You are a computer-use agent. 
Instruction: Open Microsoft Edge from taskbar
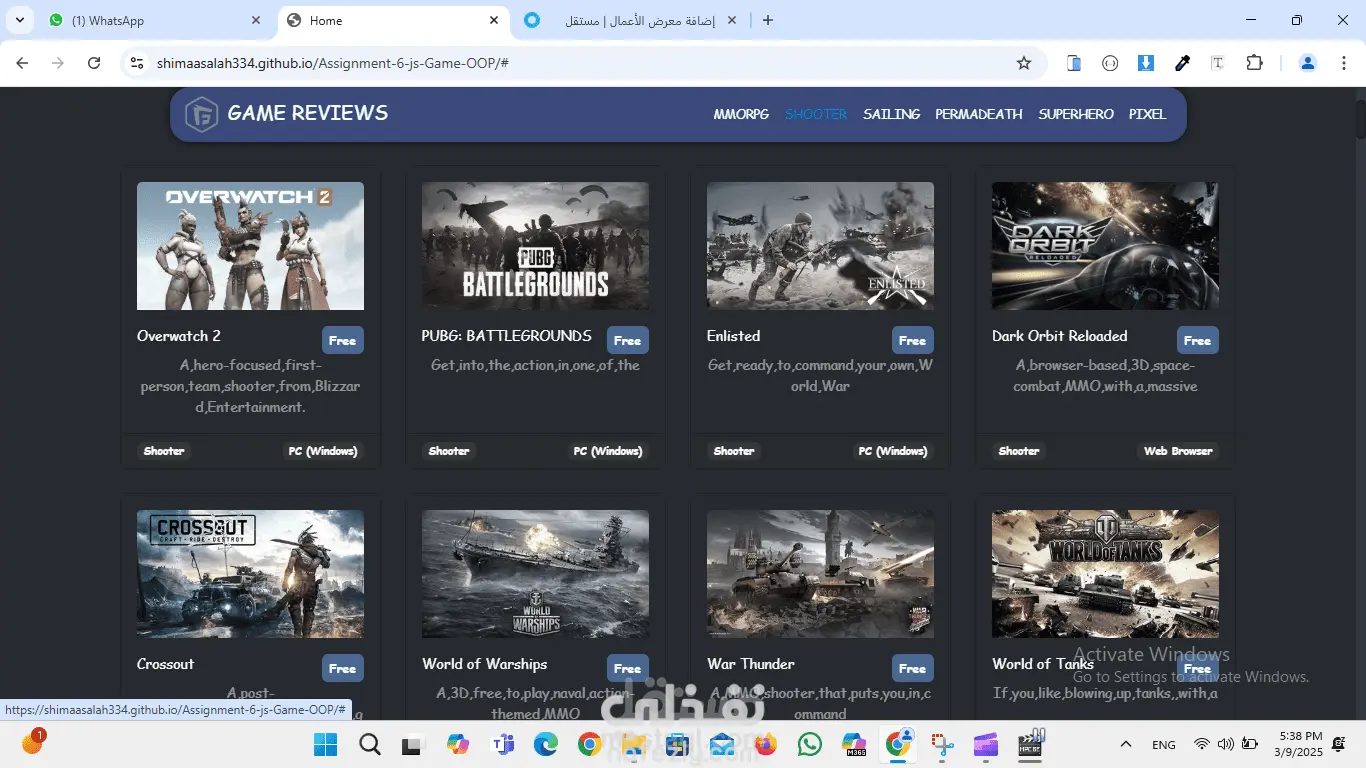546,744
